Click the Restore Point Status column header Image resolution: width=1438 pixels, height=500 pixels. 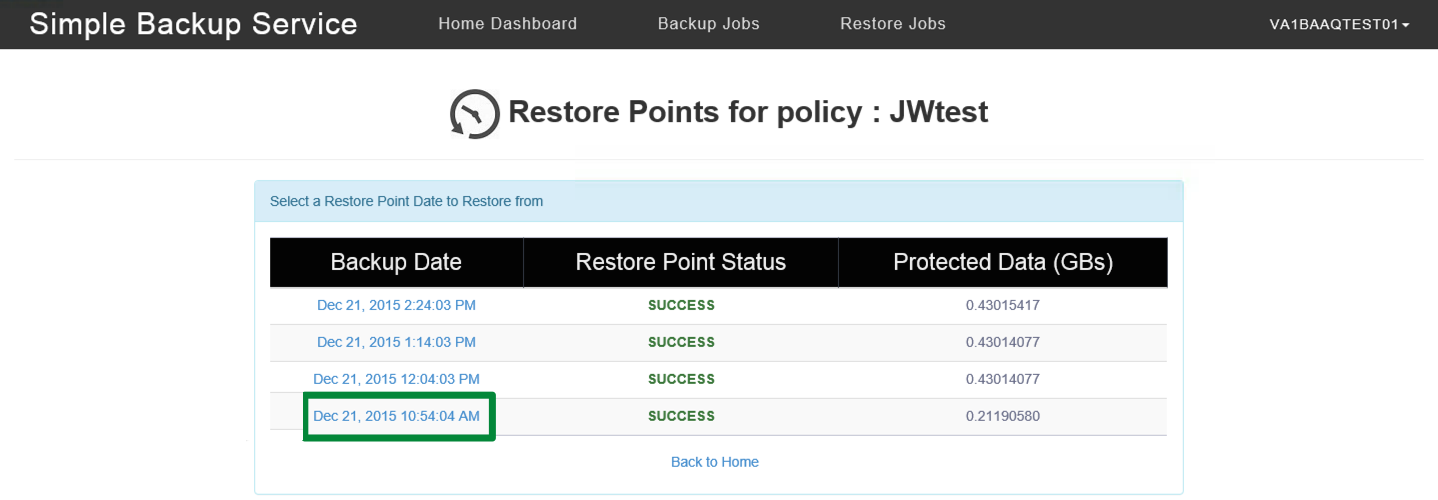click(681, 262)
